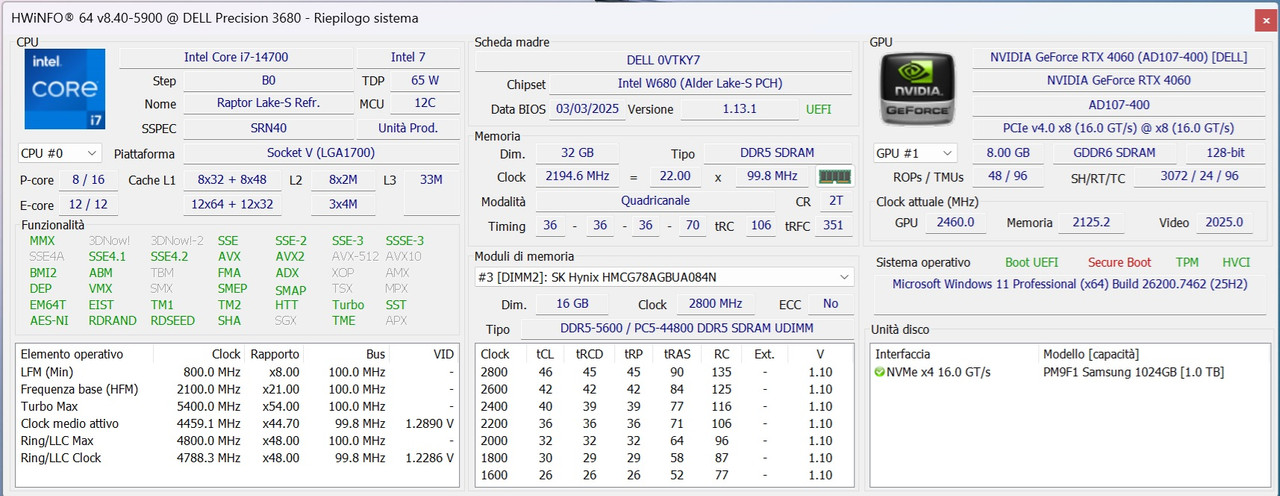The height and width of the screenshot is (496, 1280).
Task: Click the 8.00 GB video memory field
Action: 1008,153
